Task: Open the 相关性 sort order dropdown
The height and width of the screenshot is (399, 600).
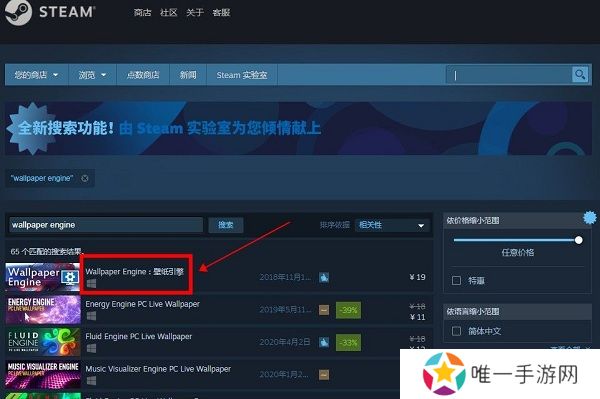Action: pos(392,225)
